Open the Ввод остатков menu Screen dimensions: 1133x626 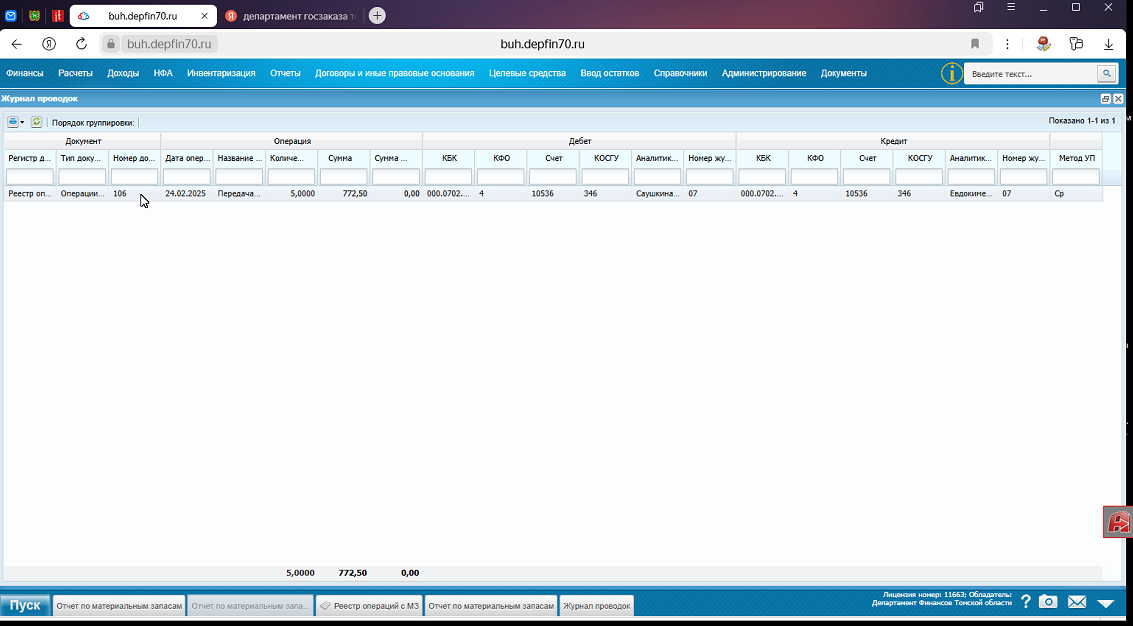[x=610, y=73]
